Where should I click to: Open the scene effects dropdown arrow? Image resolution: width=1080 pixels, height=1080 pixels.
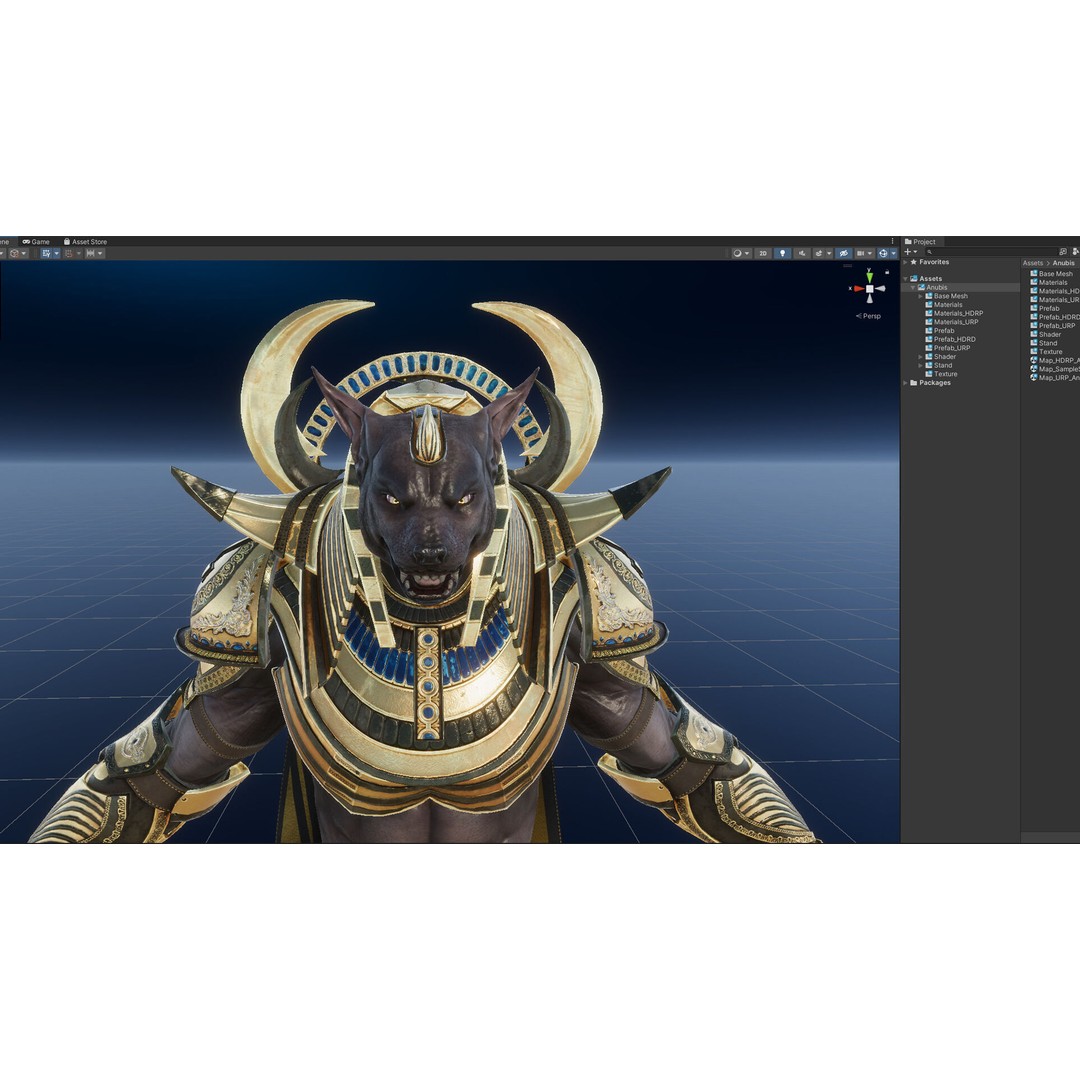(x=829, y=253)
